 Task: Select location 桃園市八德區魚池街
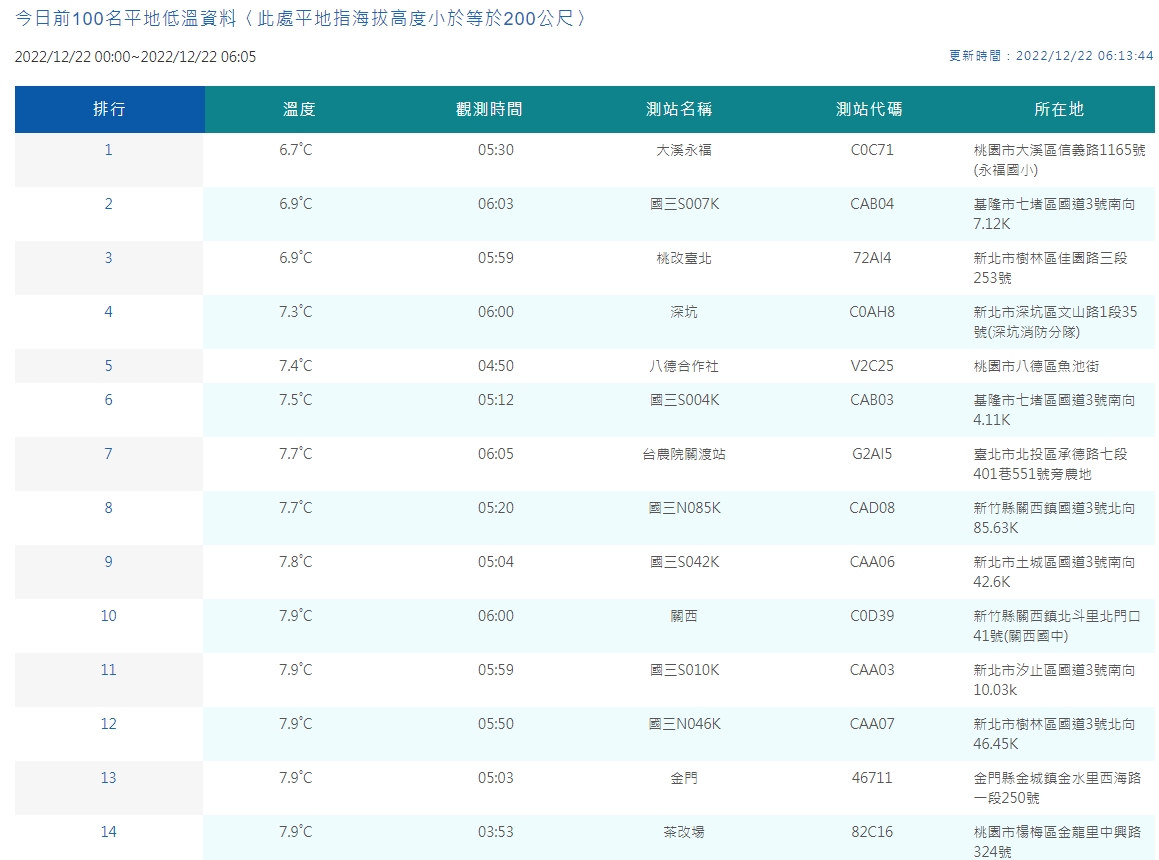(x=1036, y=366)
